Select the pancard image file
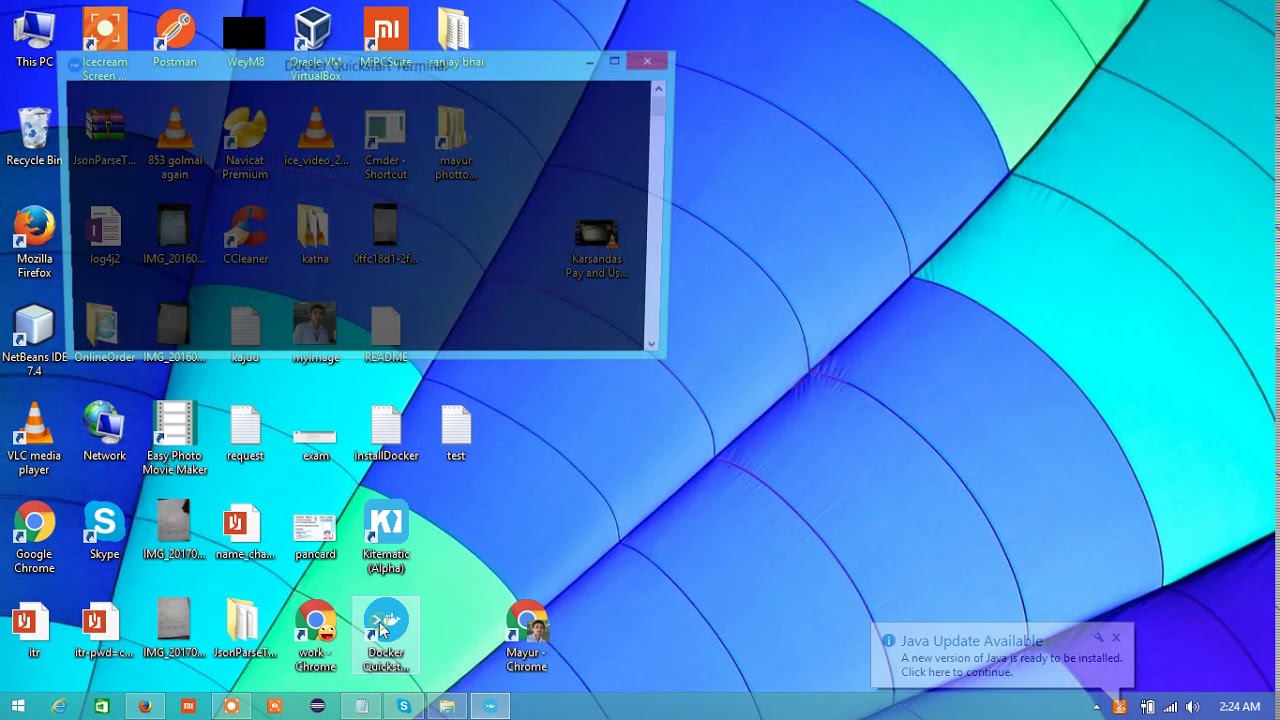 pos(315,535)
